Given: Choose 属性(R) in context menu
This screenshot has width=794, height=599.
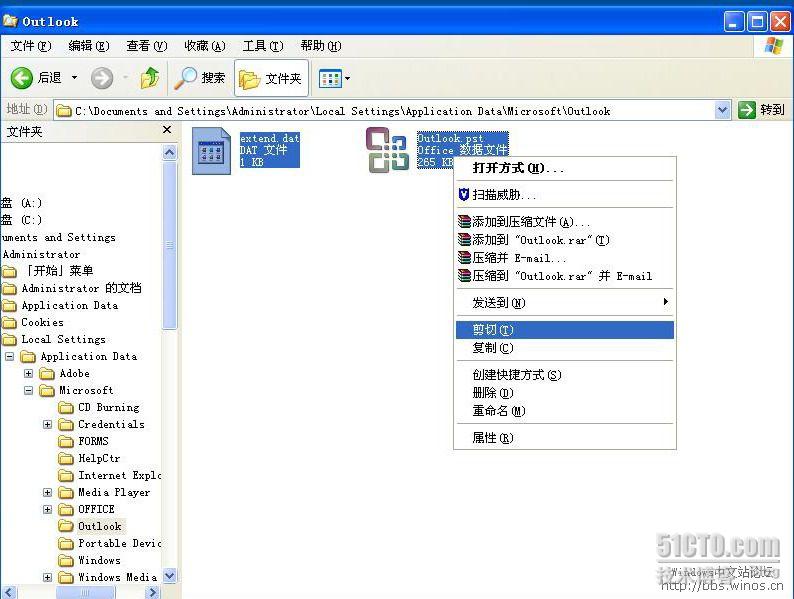Looking at the screenshot, I should click(x=565, y=438).
